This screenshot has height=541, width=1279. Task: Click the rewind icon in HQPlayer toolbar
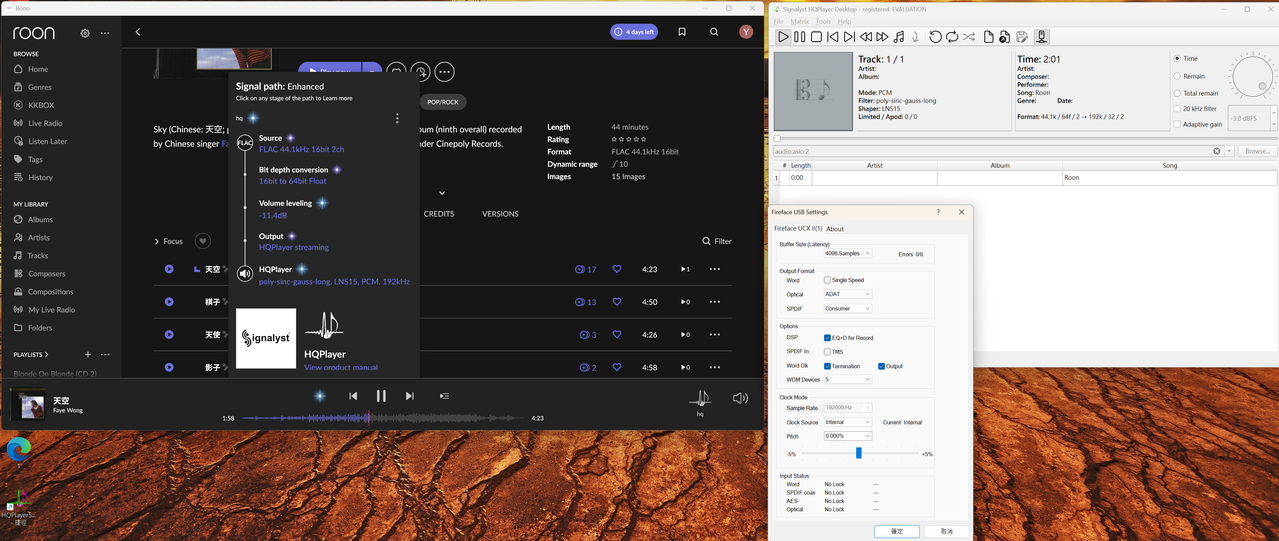866,37
